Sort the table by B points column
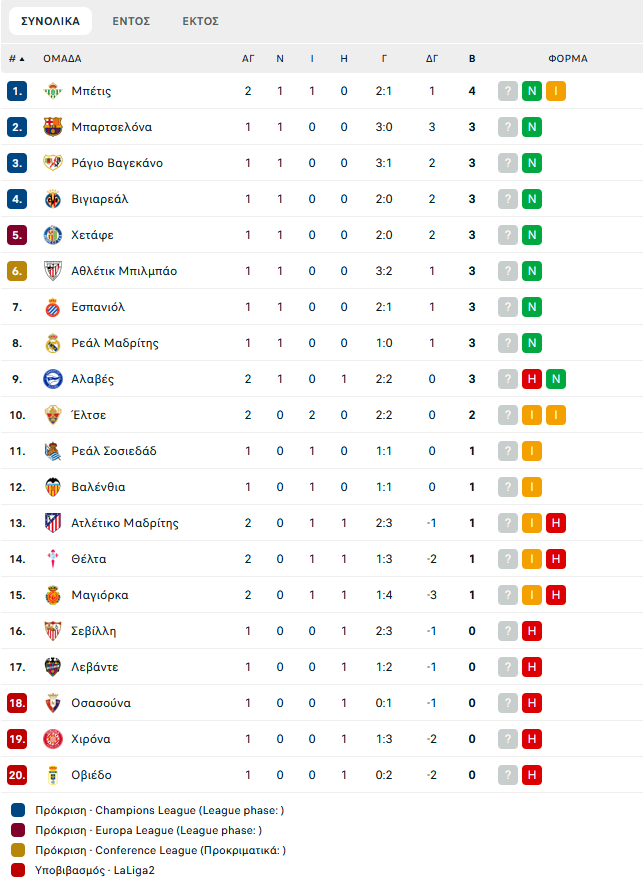The width and height of the screenshot is (643, 884). (x=472, y=59)
